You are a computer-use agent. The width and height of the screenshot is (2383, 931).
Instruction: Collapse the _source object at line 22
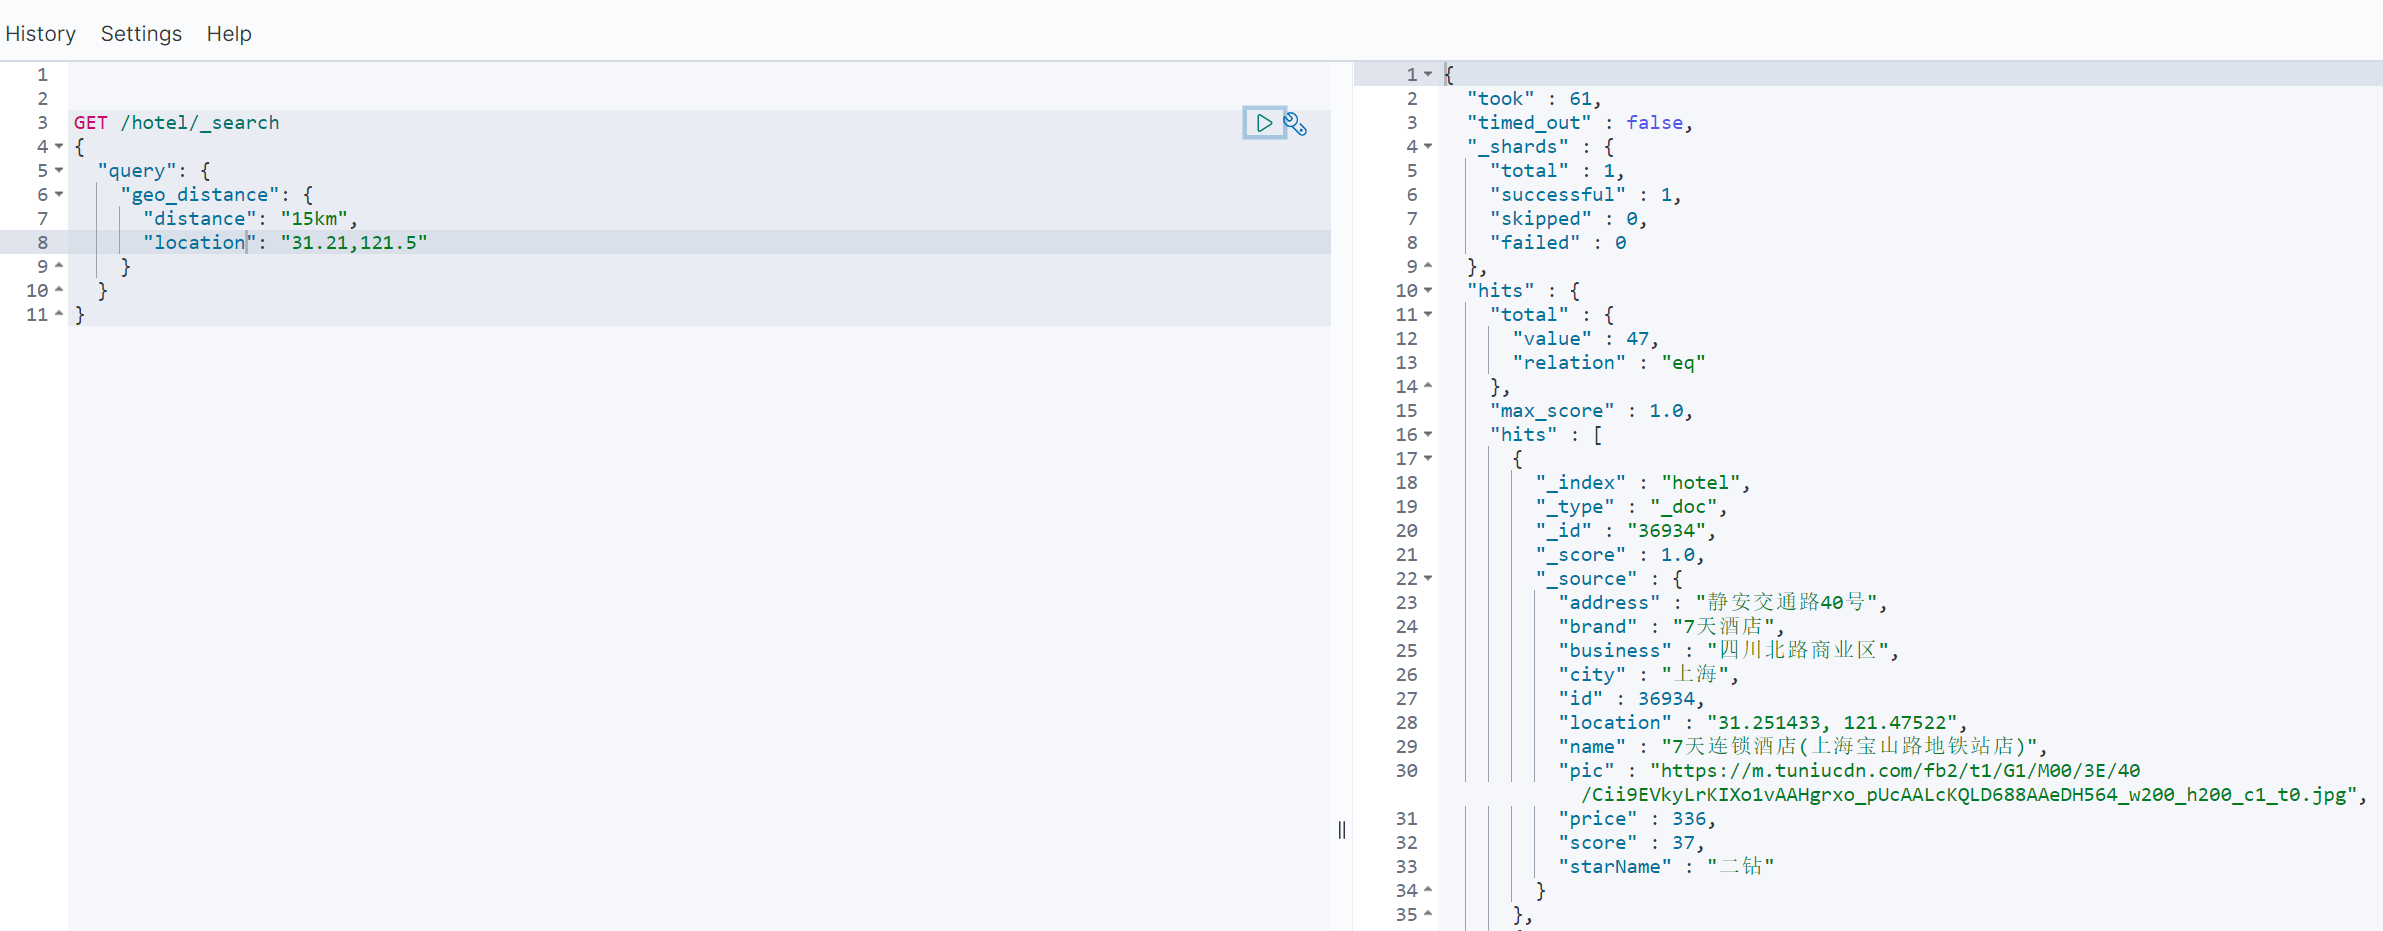pyautogui.click(x=1428, y=578)
